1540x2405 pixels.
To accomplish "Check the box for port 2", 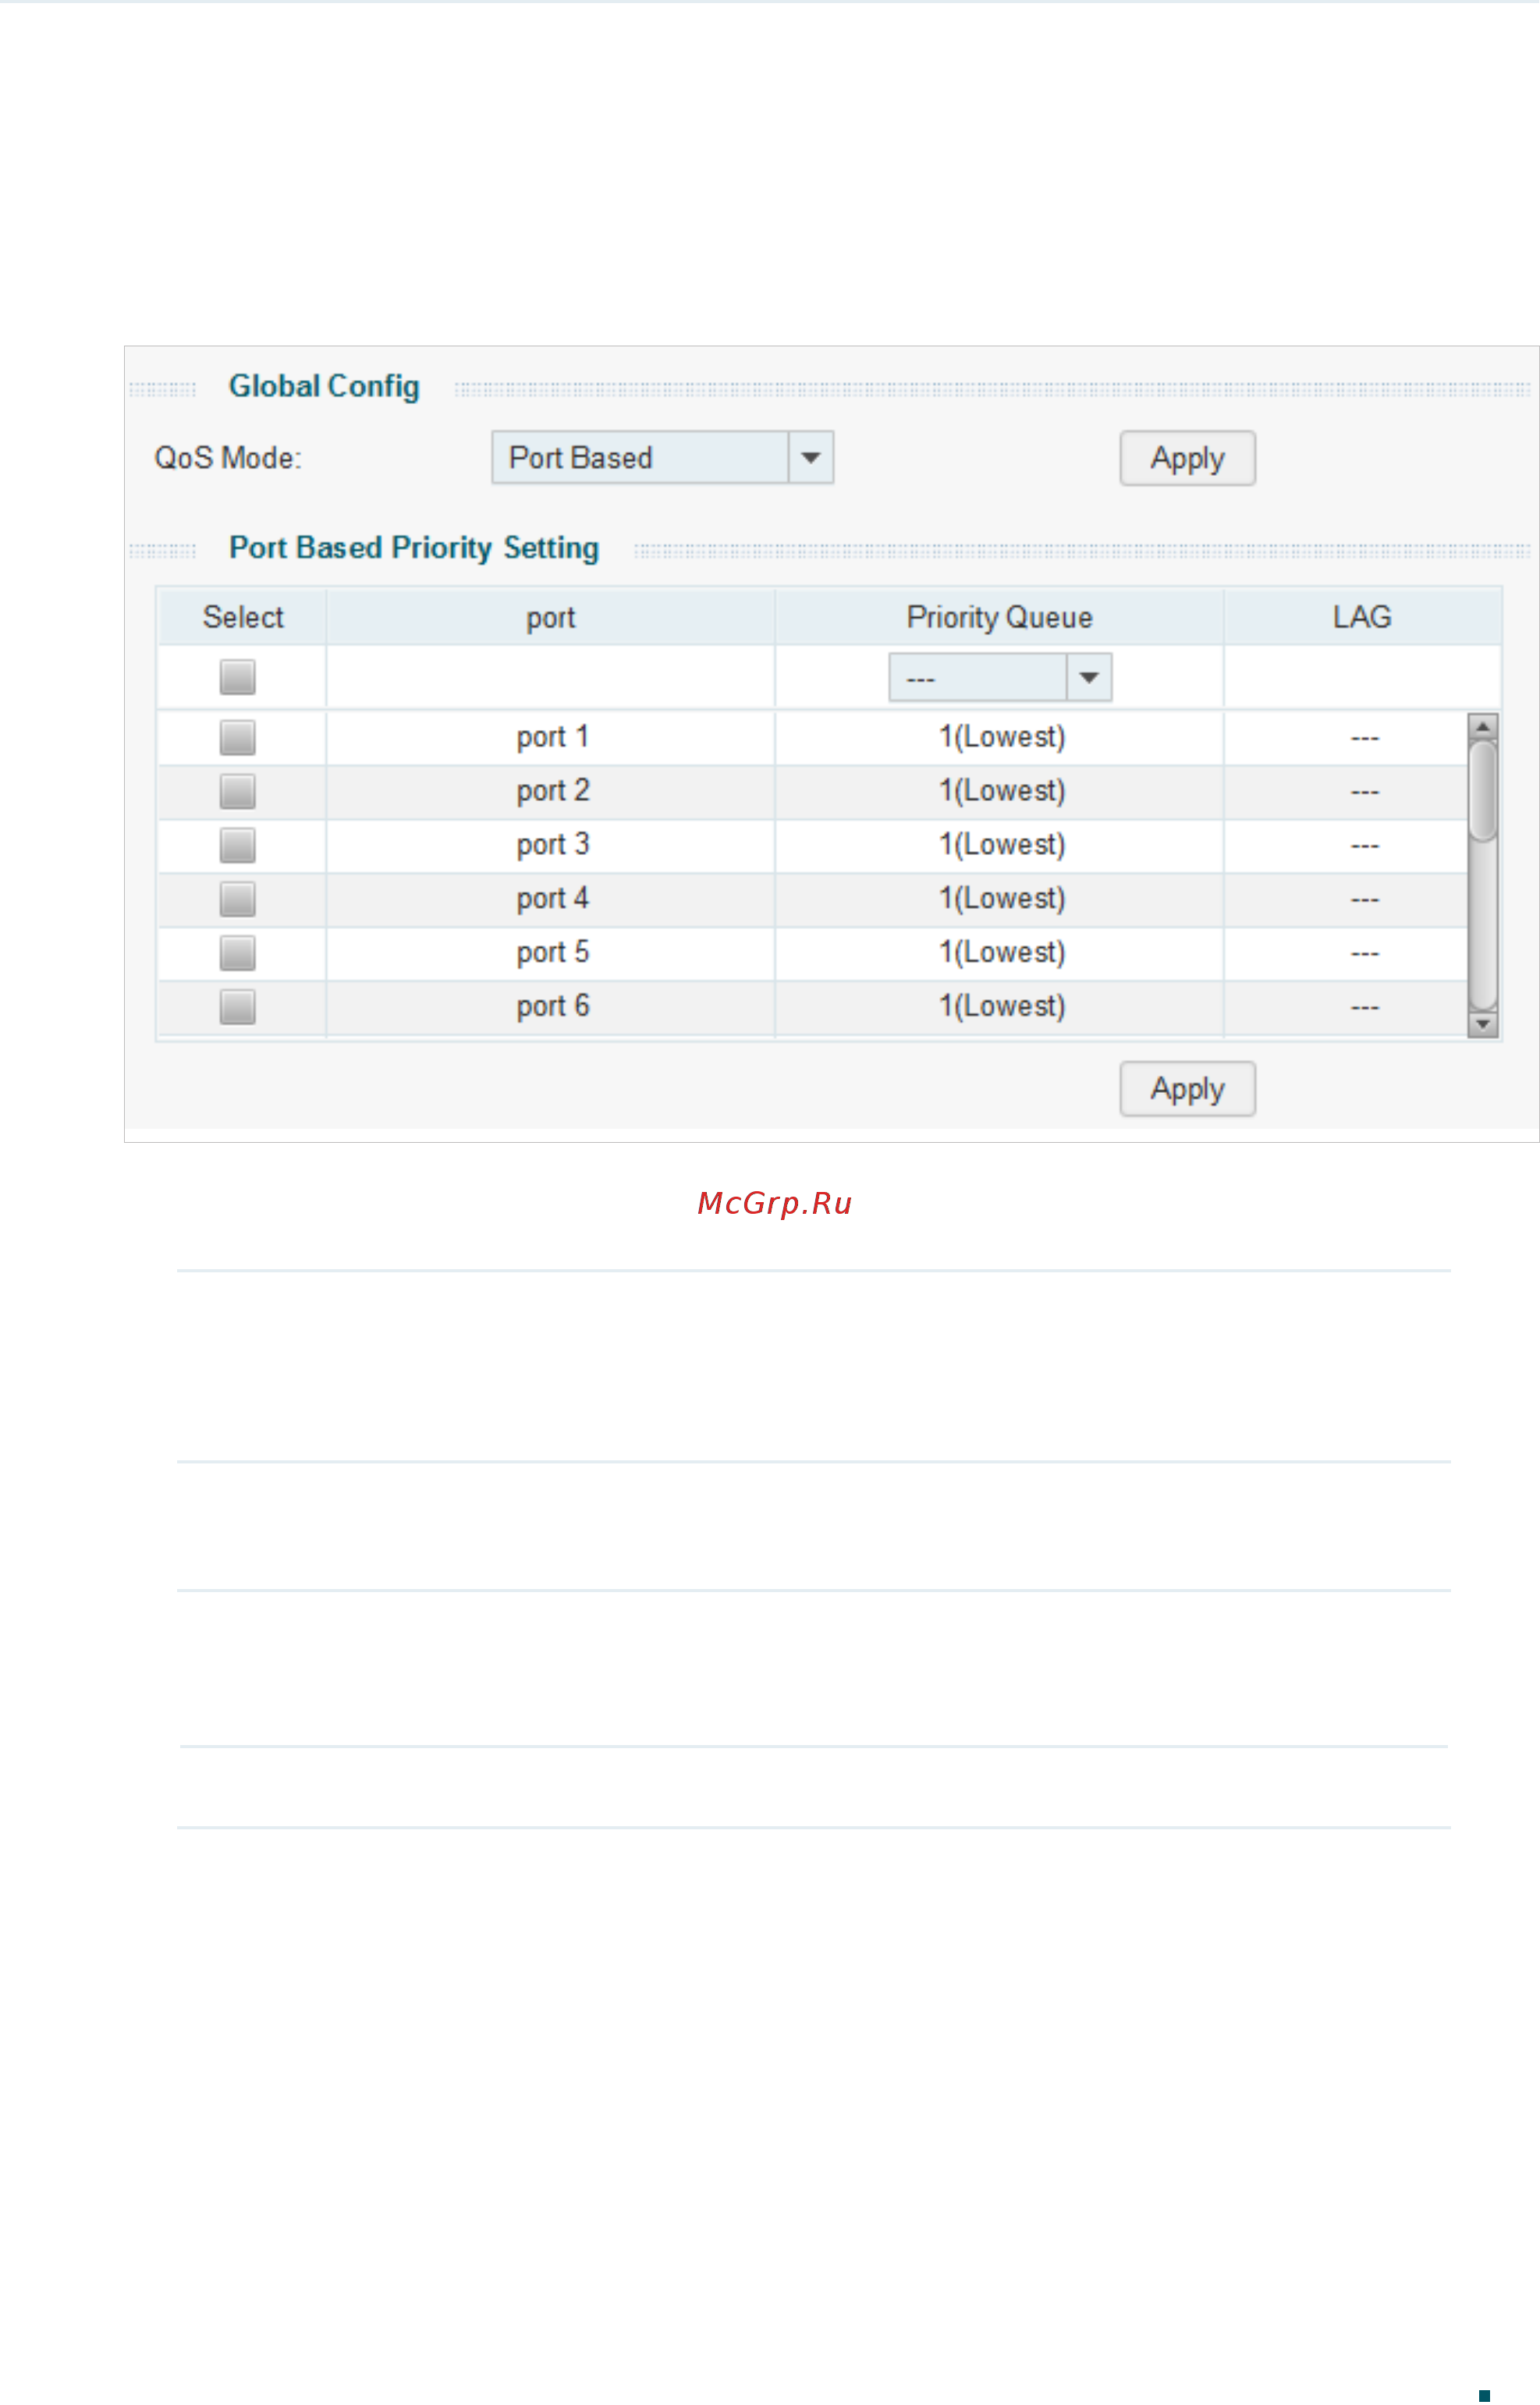I will (238, 791).
